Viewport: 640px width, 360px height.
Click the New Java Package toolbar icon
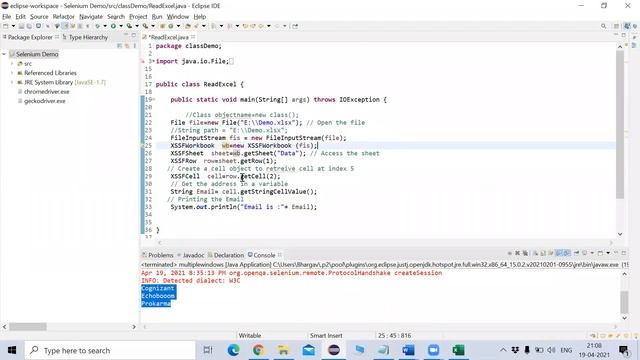pyautogui.click(x=162, y=26)
